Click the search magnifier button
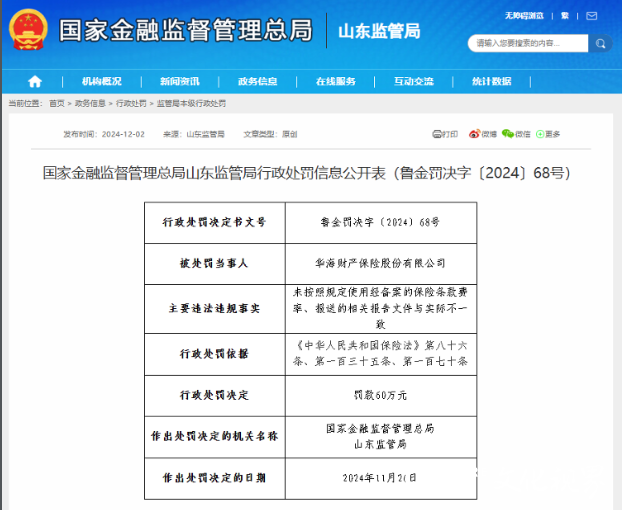Viewport: 622px width, 510px height. point(600,43)
